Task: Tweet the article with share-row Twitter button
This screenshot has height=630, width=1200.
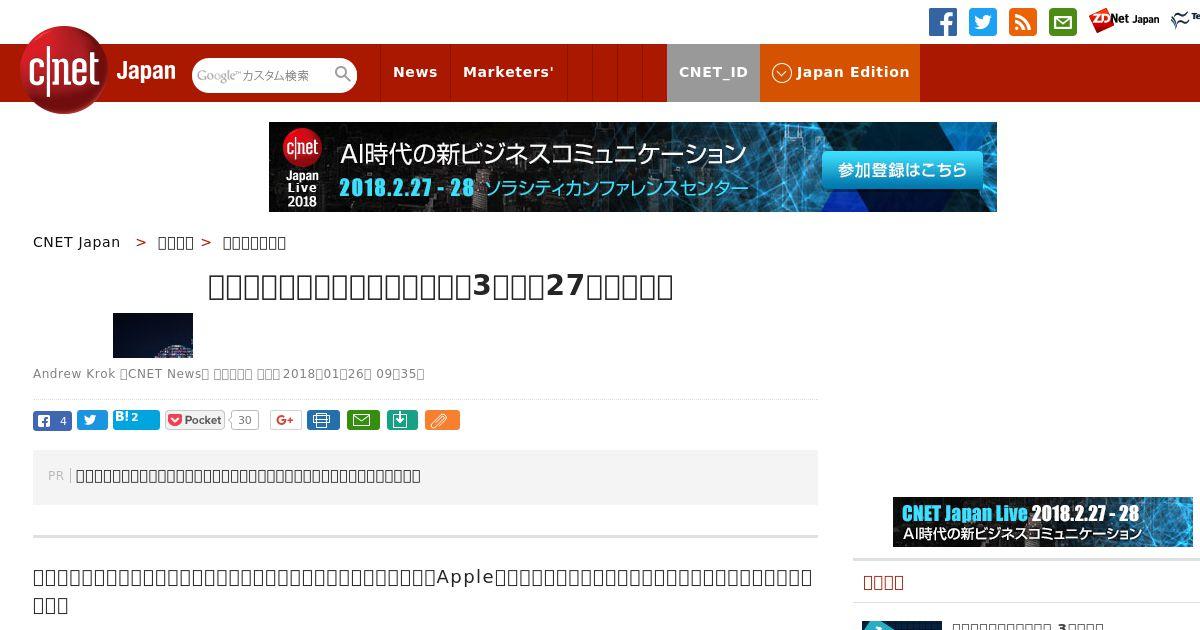Action: pyautogui.click(x=92, y=421)
